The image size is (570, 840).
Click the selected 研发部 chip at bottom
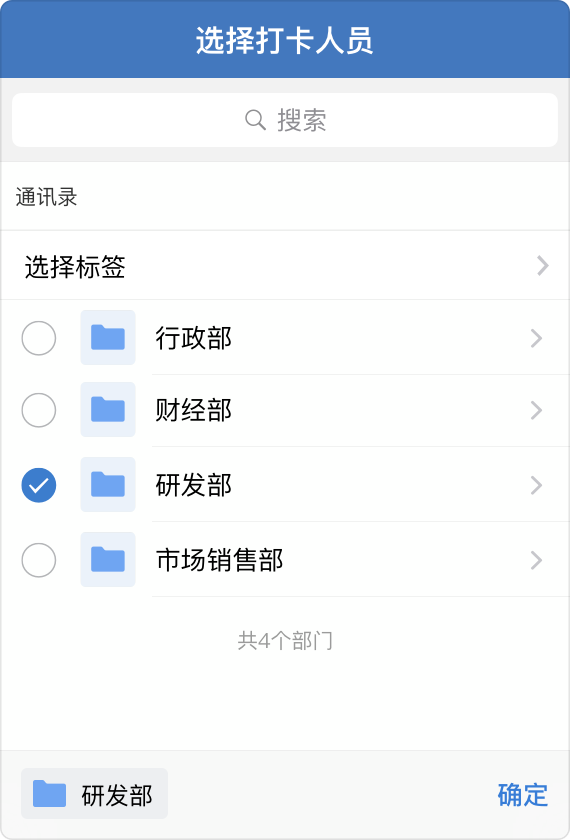94,794
